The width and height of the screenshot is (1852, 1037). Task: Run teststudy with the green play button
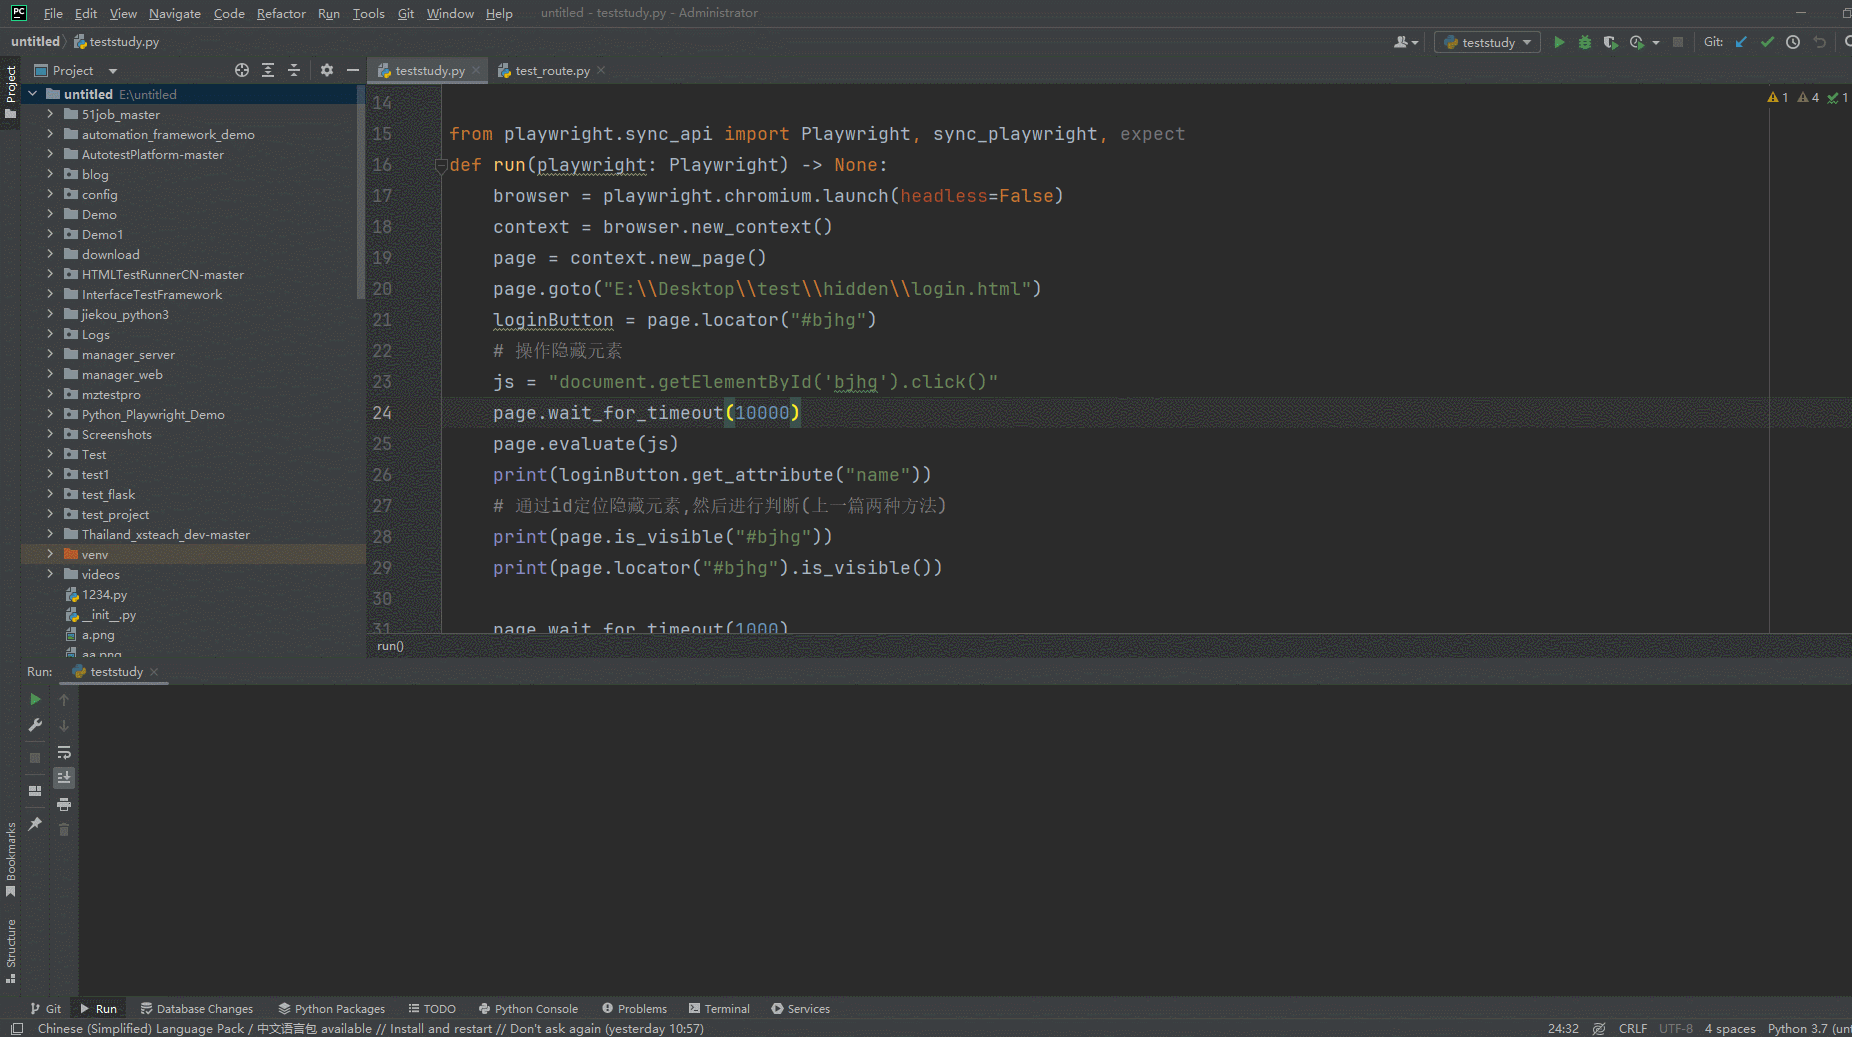click(x=1558, y=42)
